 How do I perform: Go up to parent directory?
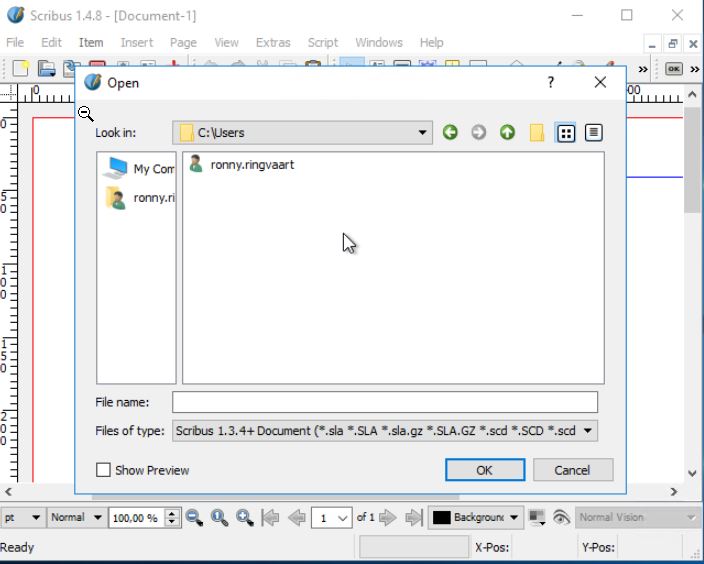[508, 132]
